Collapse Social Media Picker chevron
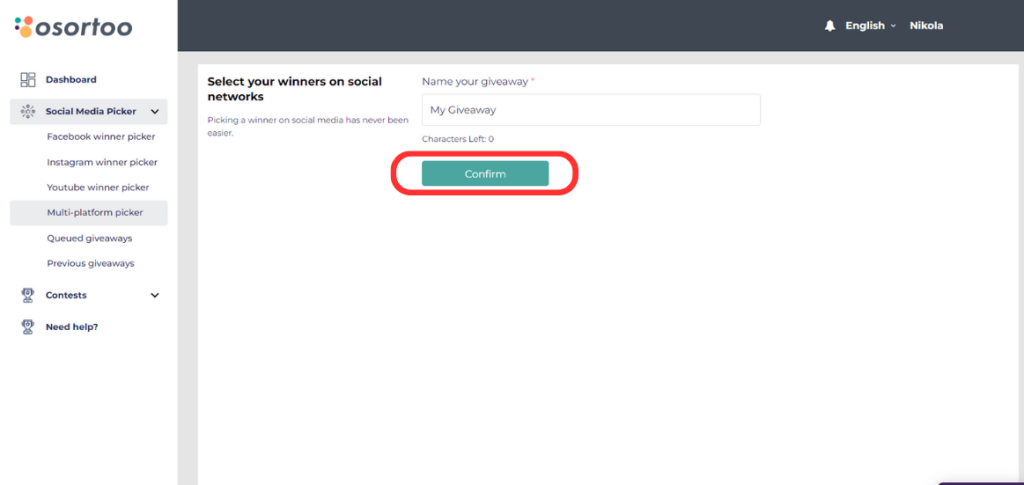The image size is (1024, 485). (155, 112)
